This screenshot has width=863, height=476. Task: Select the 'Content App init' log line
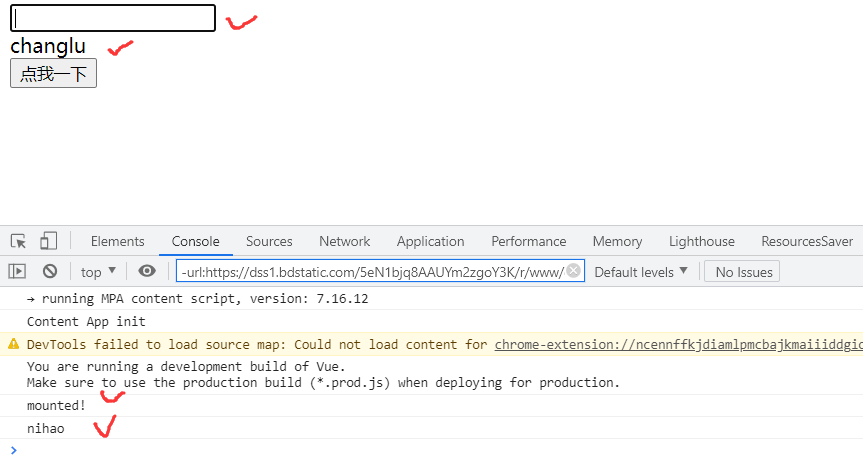pos(86,321)
